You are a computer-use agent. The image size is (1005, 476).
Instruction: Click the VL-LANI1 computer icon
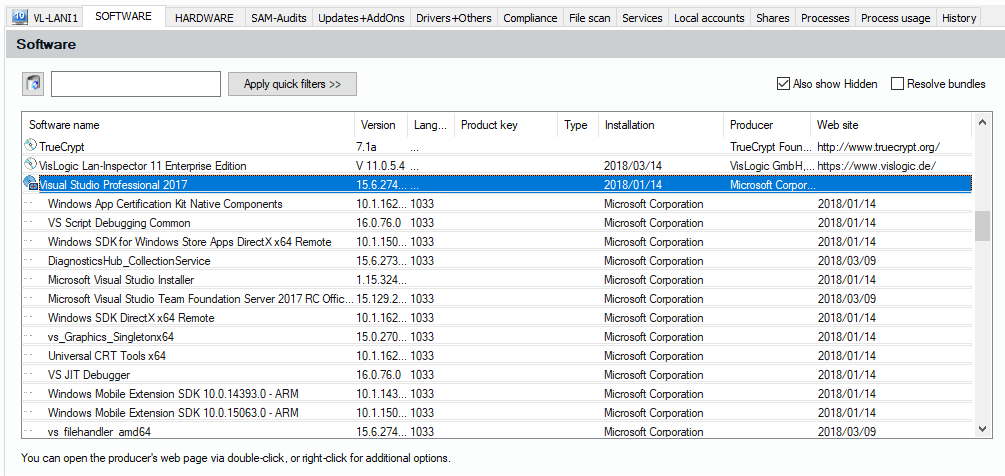19,17
